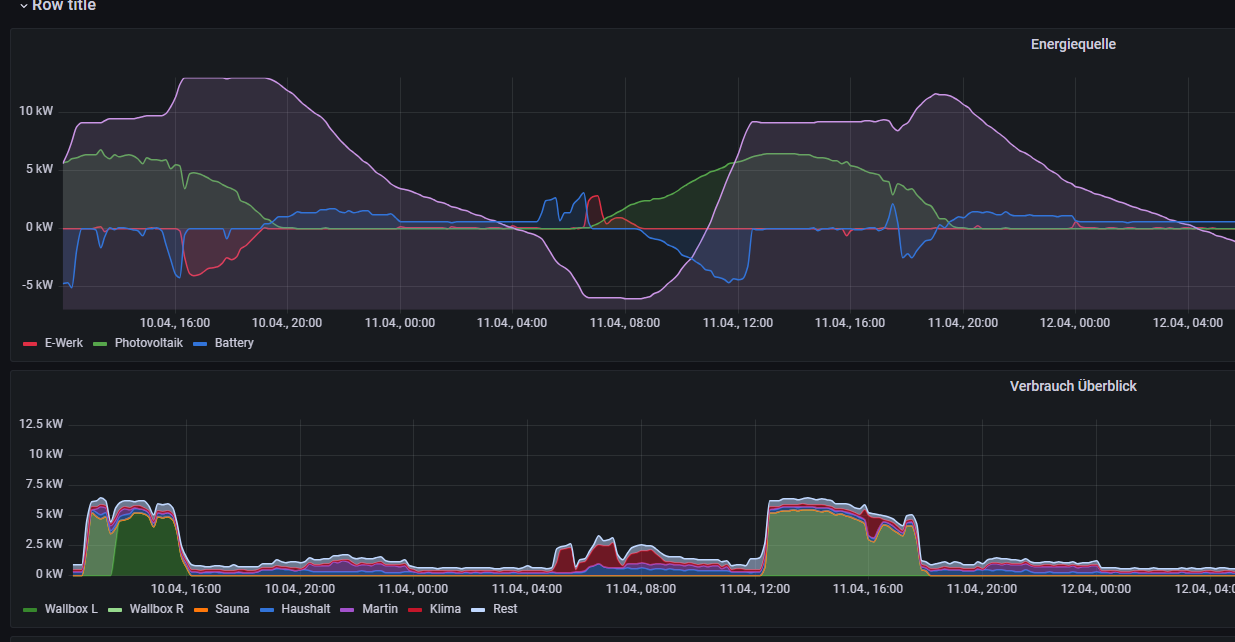This screenshot has height=642, width=1235.
Task: Open the red E-Werk color swatch
Action: pyautogui.click(x=30, y=344)
